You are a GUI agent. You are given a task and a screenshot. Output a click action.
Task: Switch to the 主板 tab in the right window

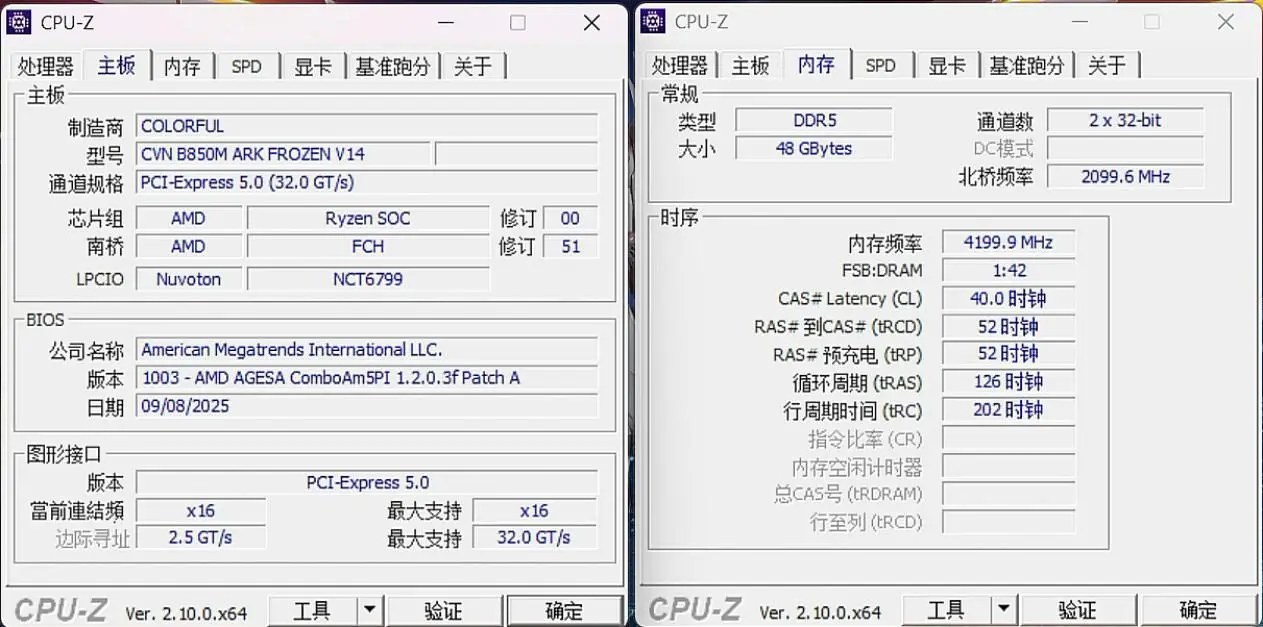coord(750,64)
